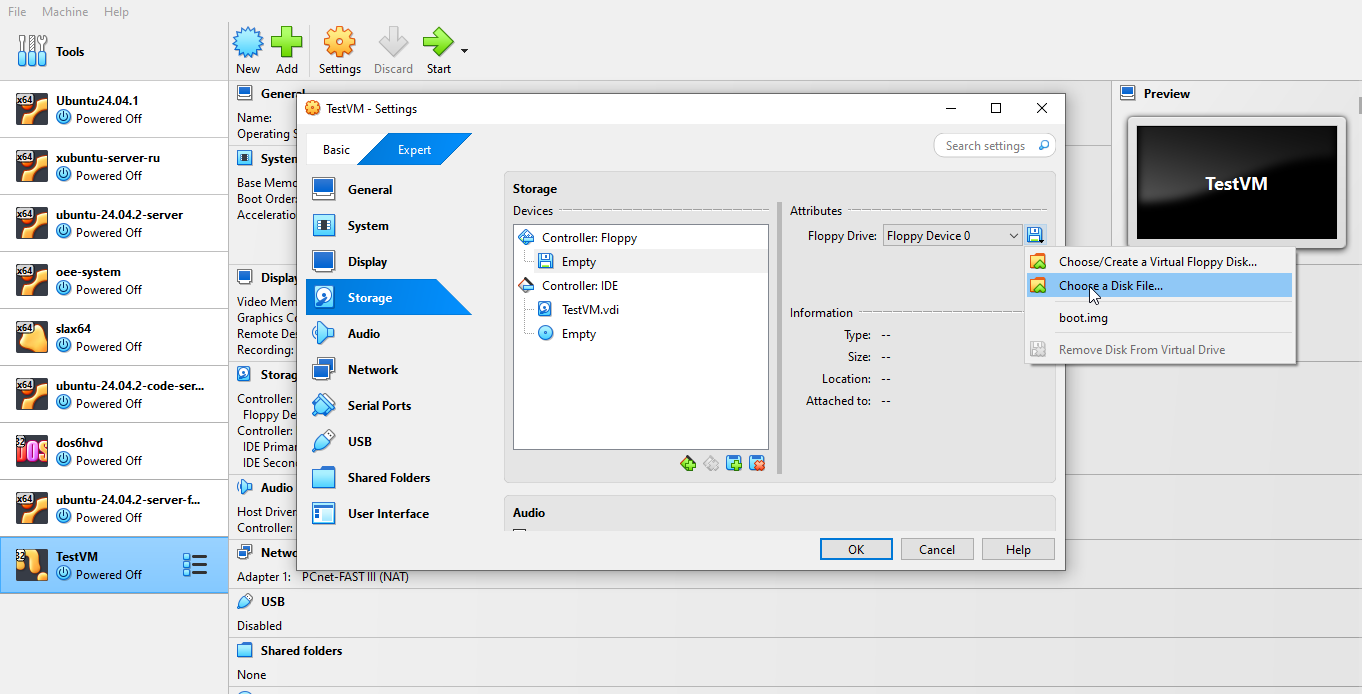Choose 'Choose/Create a Virtual Floppy Disk...' menu entry
The height and width of the screenshot is (694, 1362).
[x=1157, y=262]
